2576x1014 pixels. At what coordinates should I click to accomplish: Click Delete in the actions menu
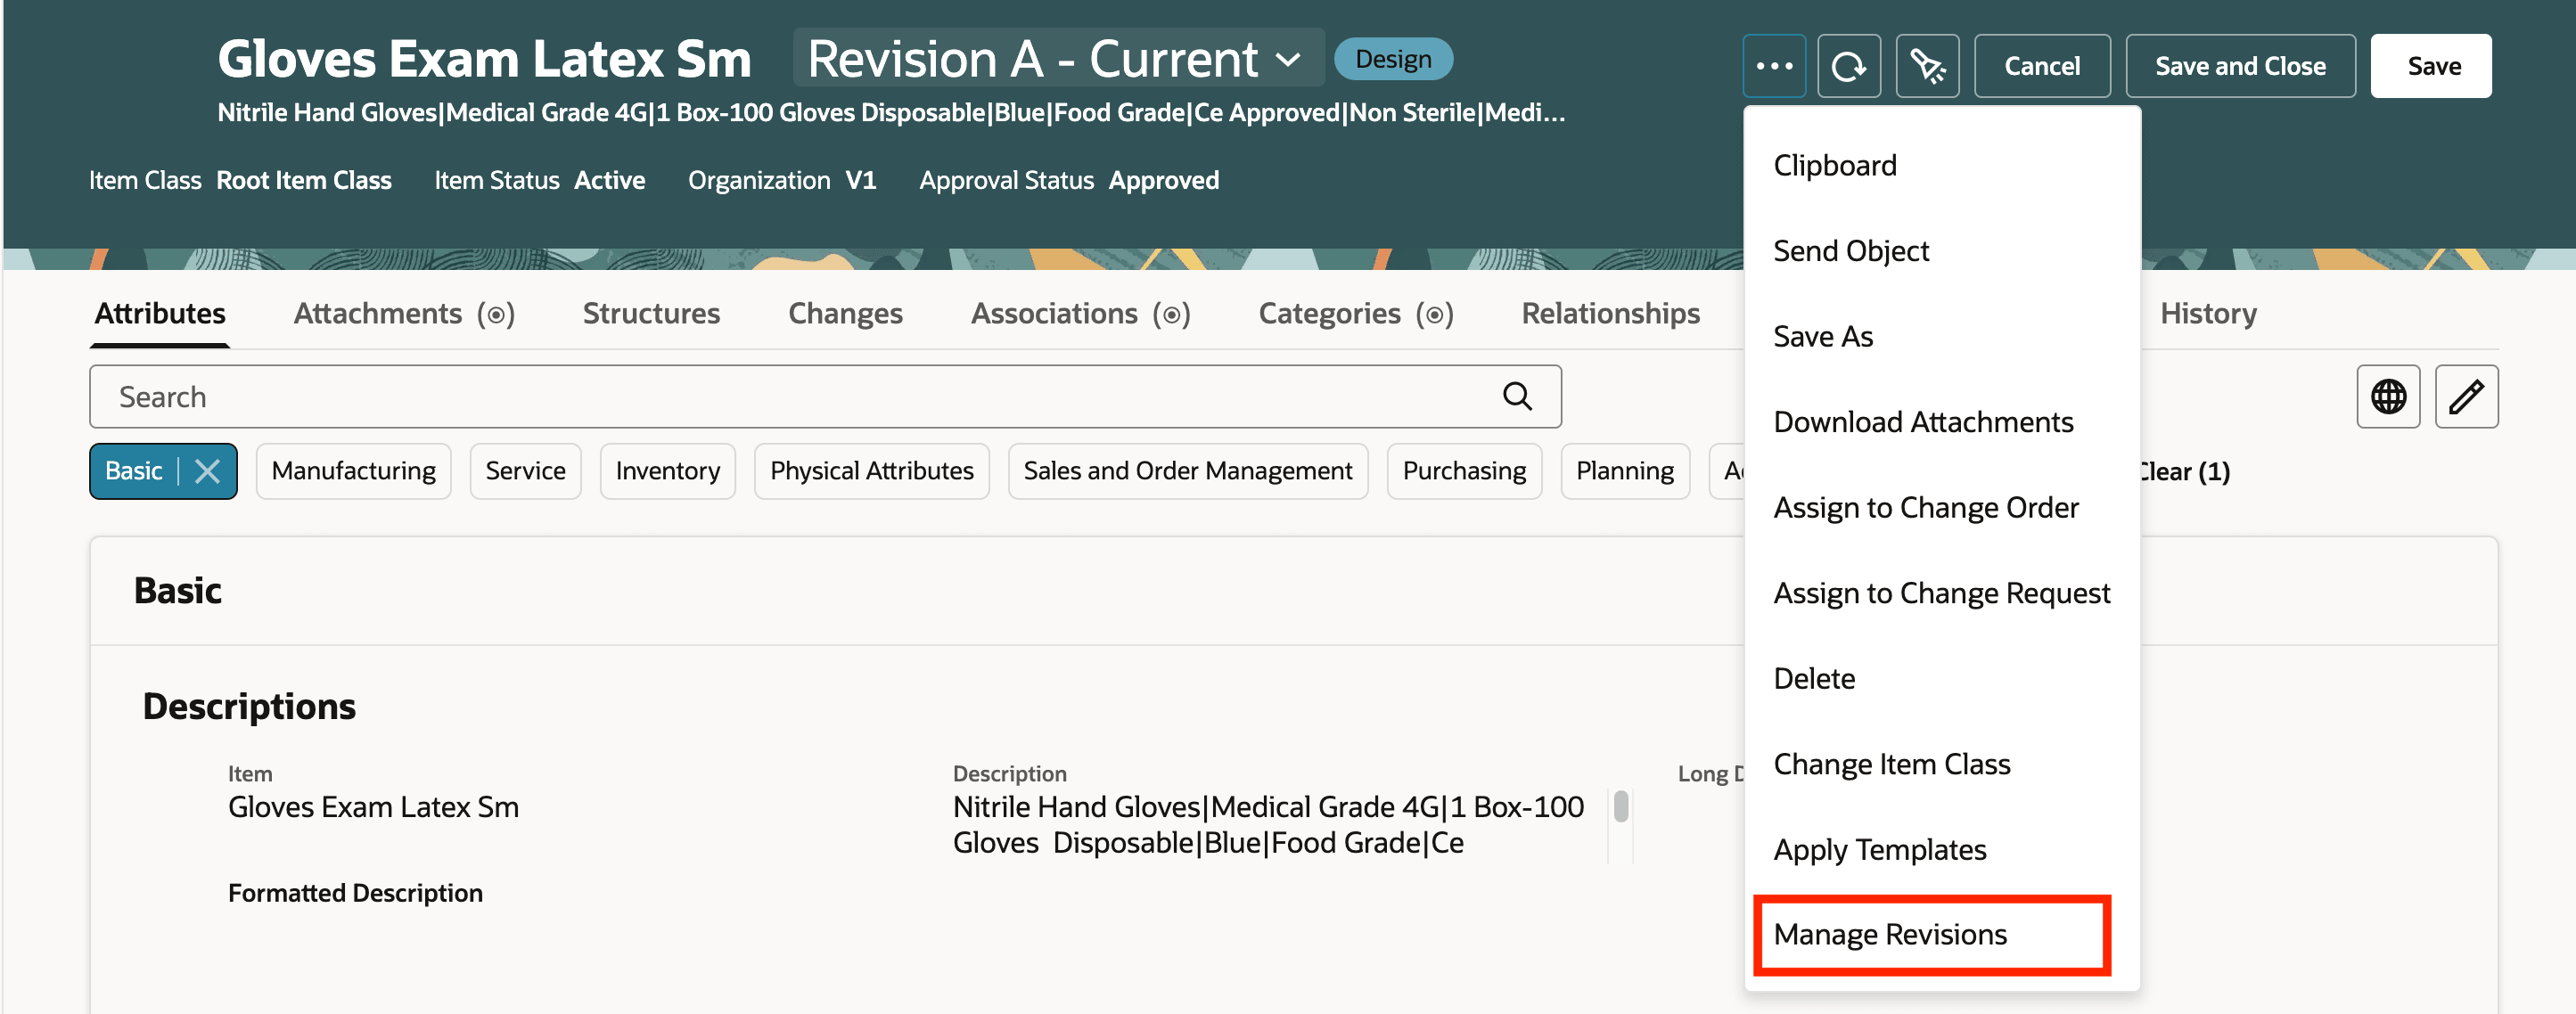point(1814,677)
